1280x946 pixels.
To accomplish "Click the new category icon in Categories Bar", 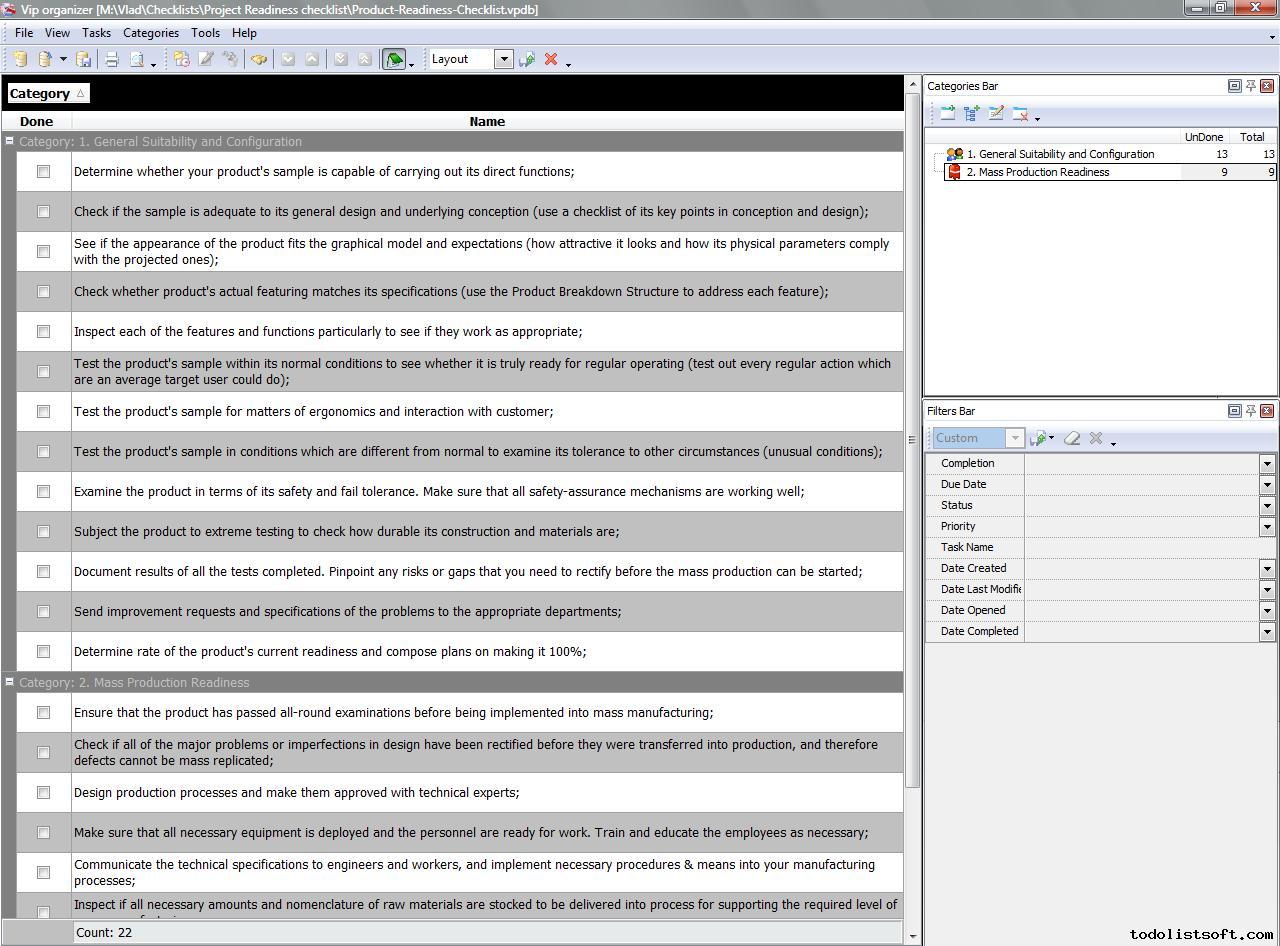I will click(x=947, y=114).
